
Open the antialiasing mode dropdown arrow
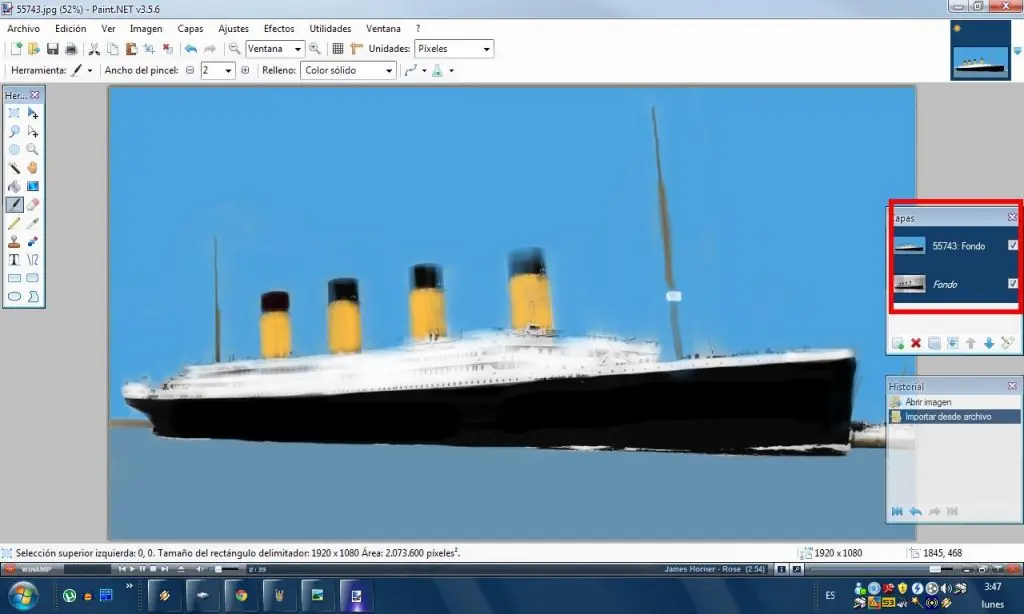(424, 71)
